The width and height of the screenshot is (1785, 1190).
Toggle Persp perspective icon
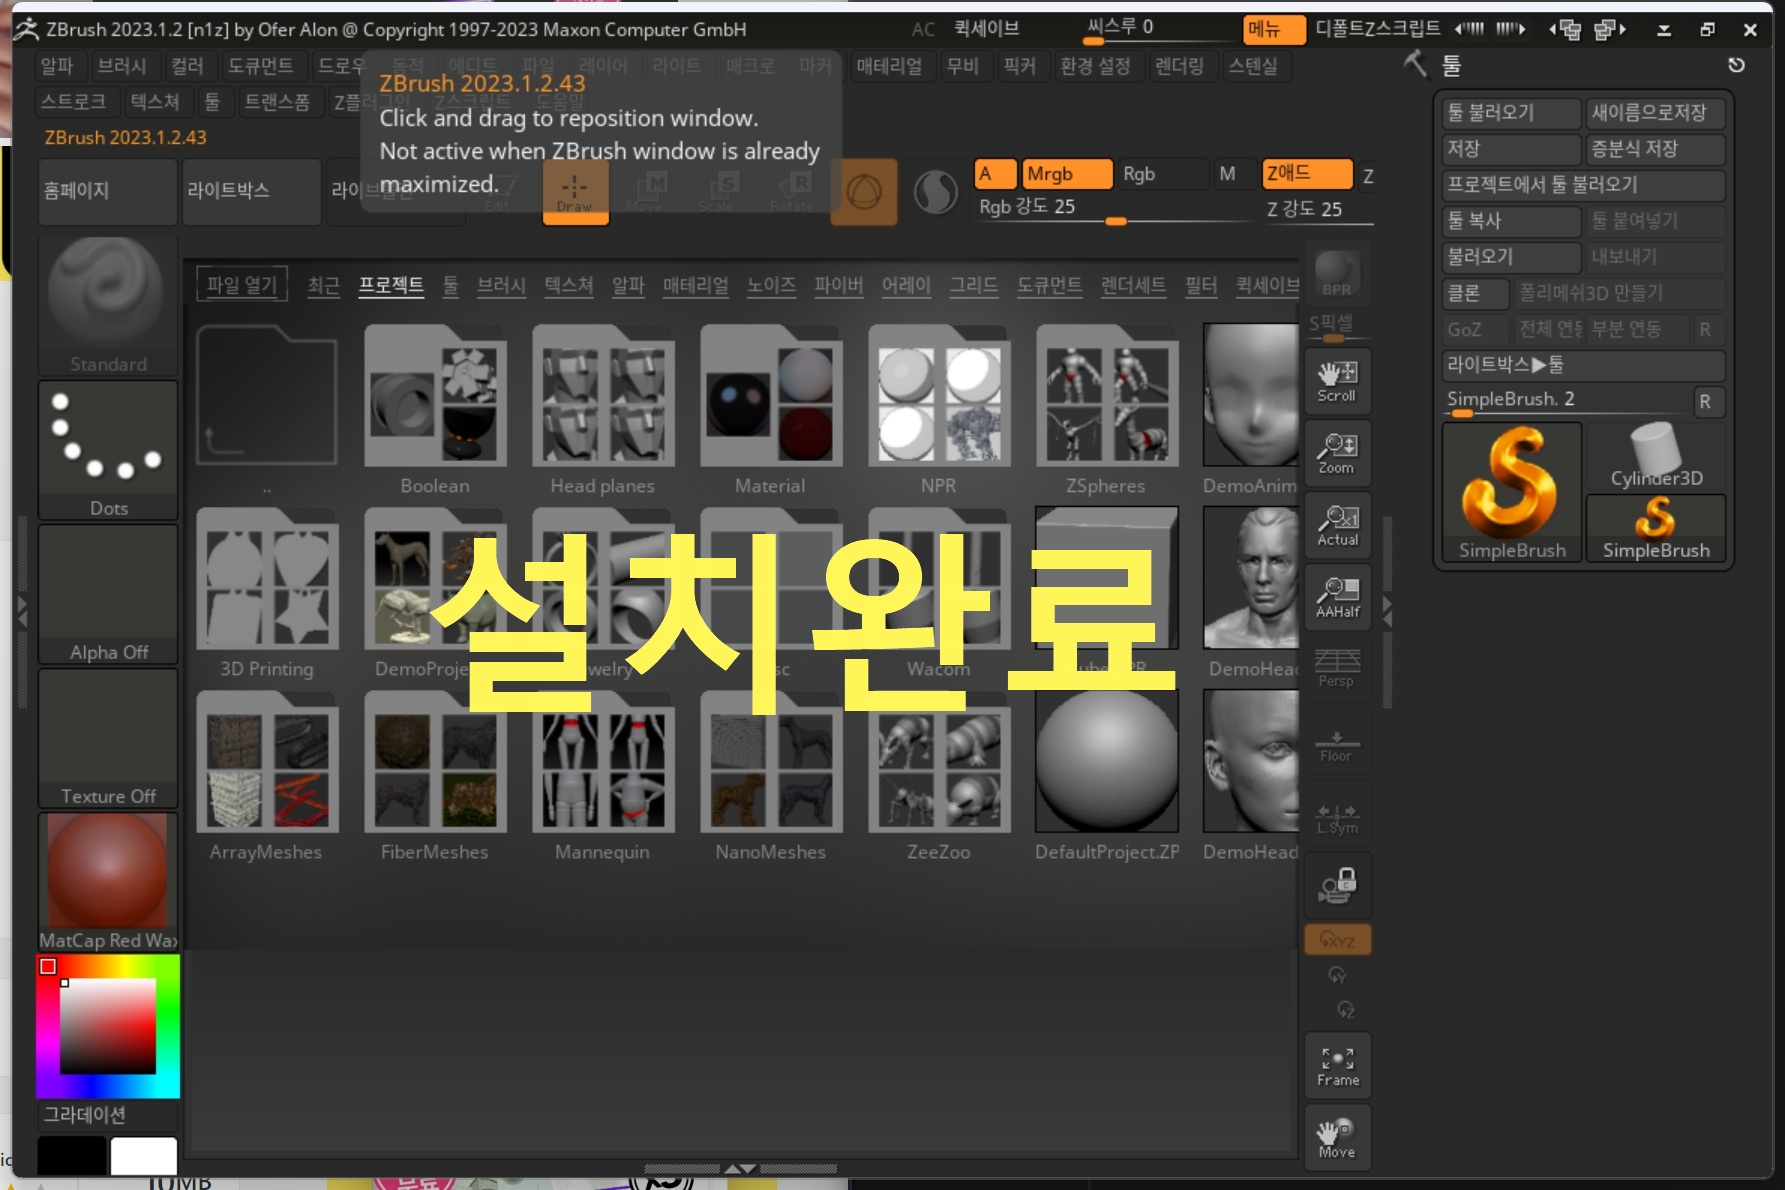1337,668
